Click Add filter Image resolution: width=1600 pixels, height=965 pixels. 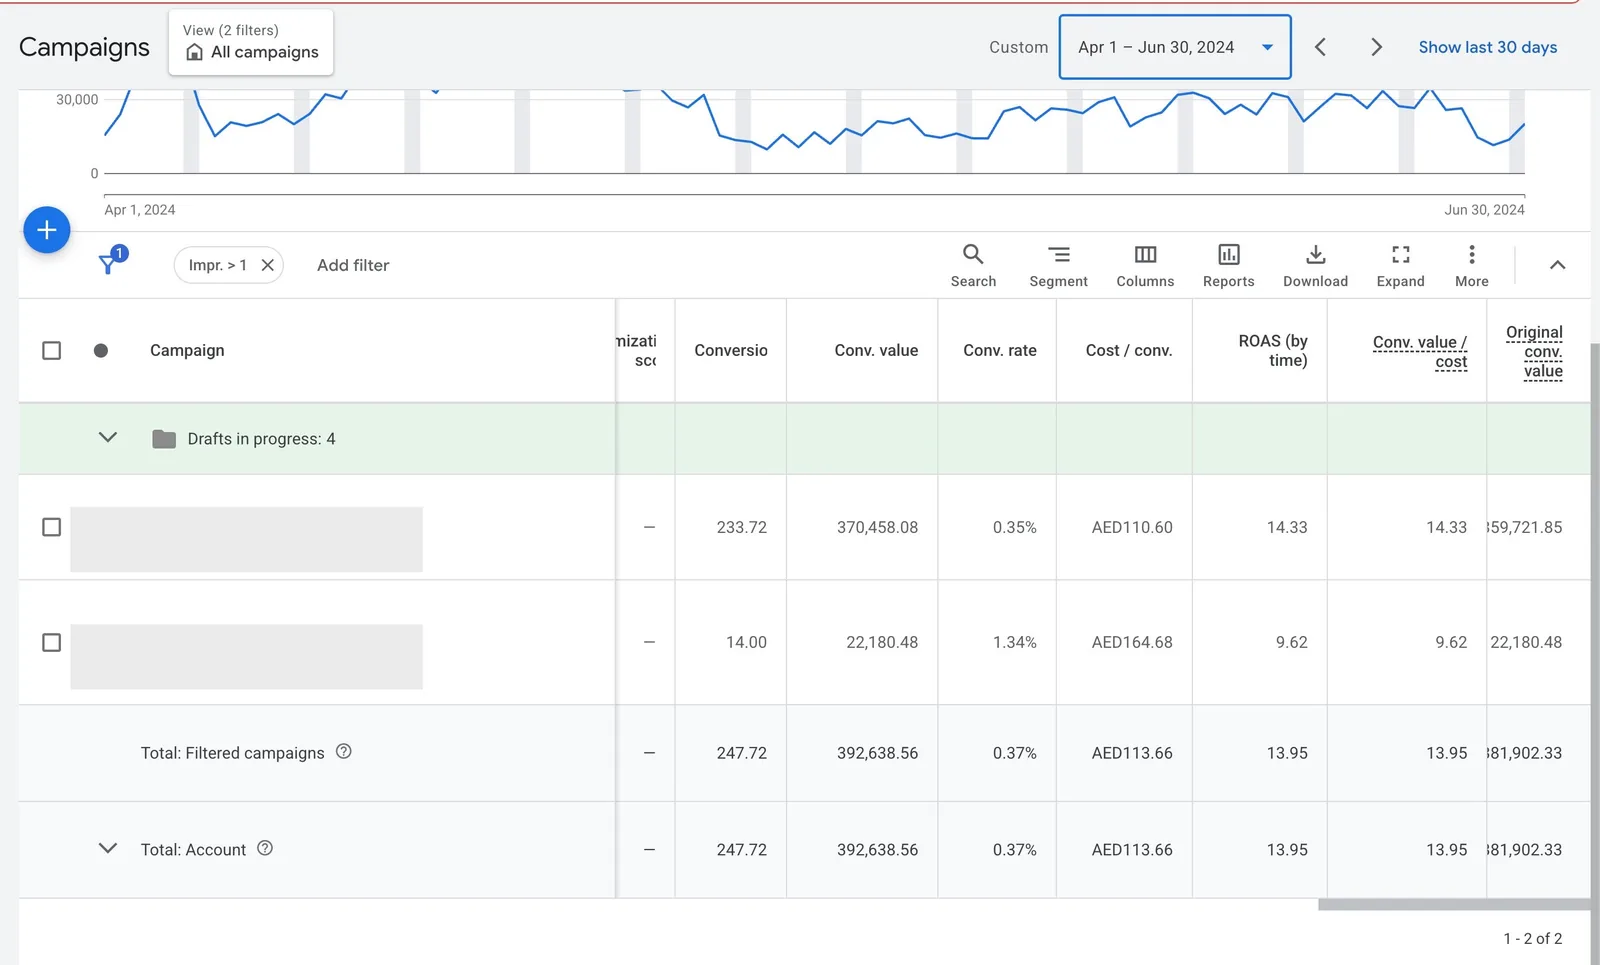(353, 265)
